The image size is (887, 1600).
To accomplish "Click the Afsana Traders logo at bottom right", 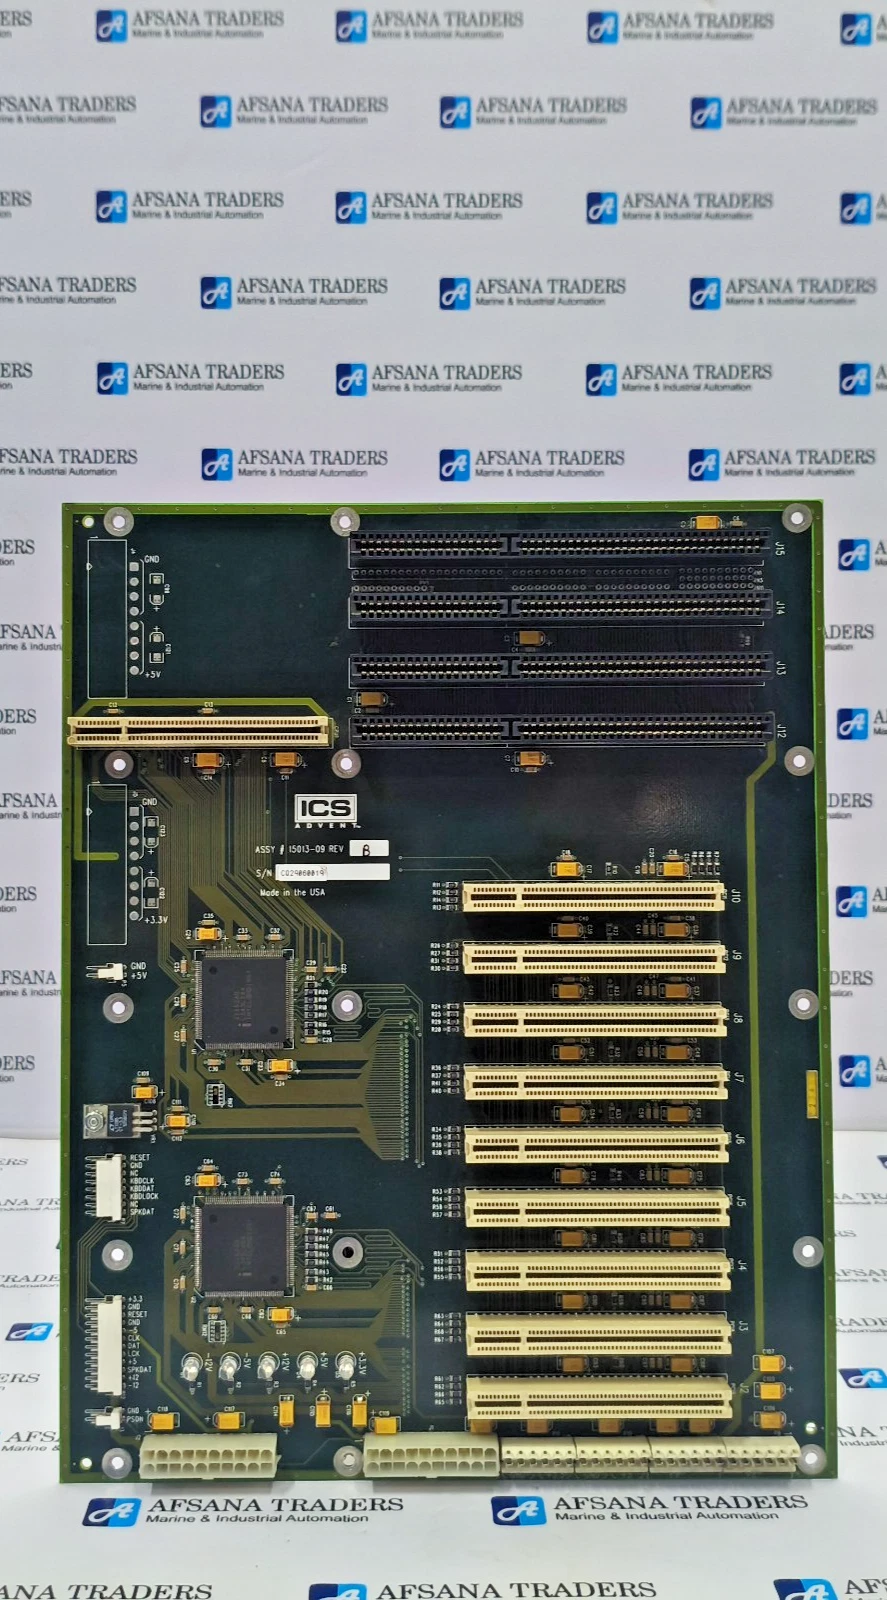I will coord(649,1509).
